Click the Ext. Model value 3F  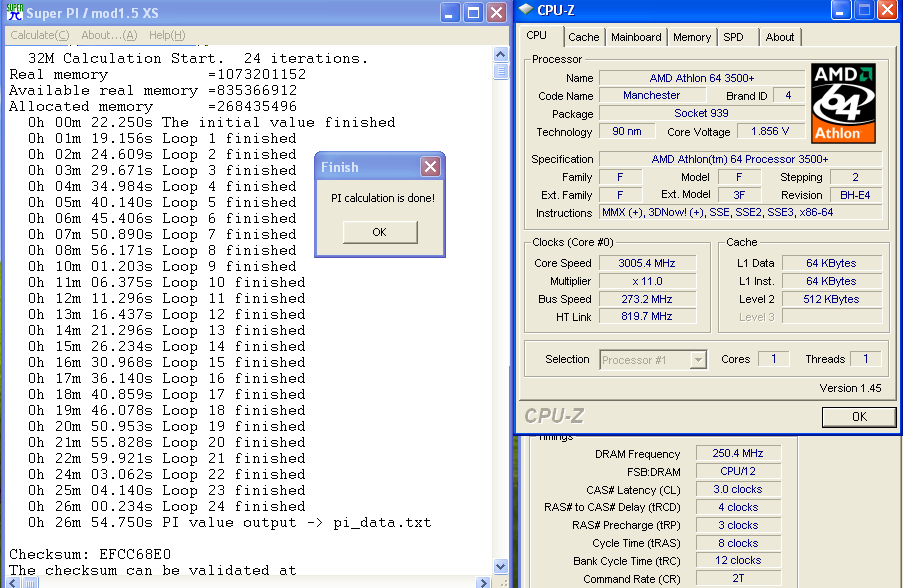pos(739,195)
